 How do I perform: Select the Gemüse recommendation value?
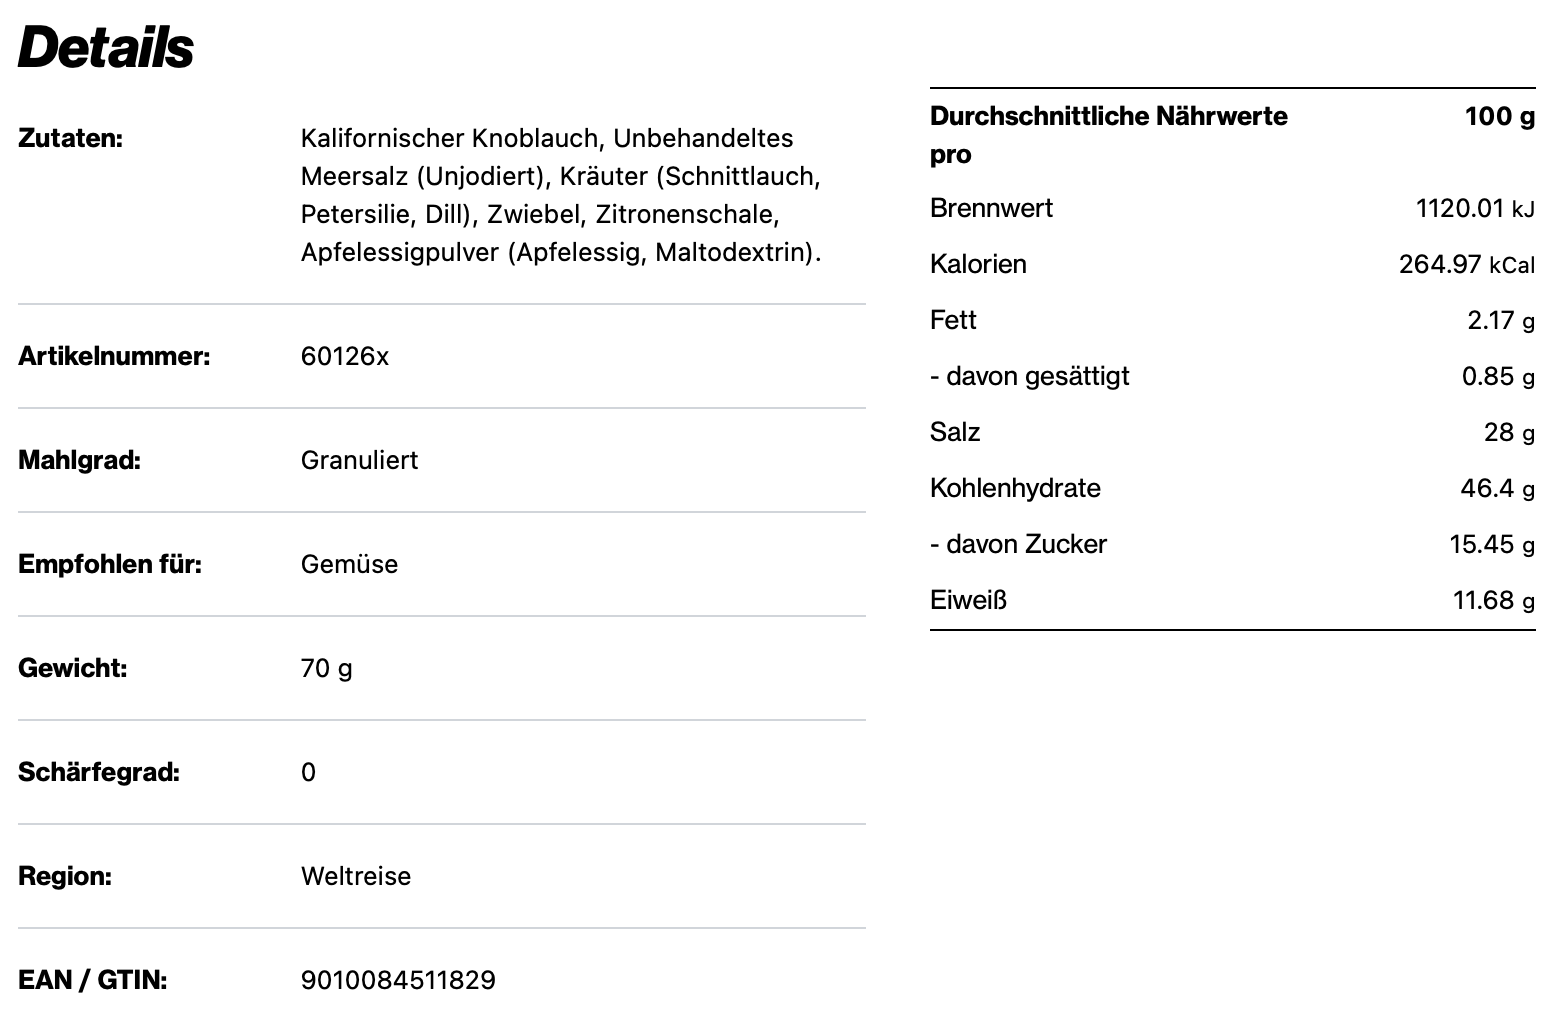349,564
